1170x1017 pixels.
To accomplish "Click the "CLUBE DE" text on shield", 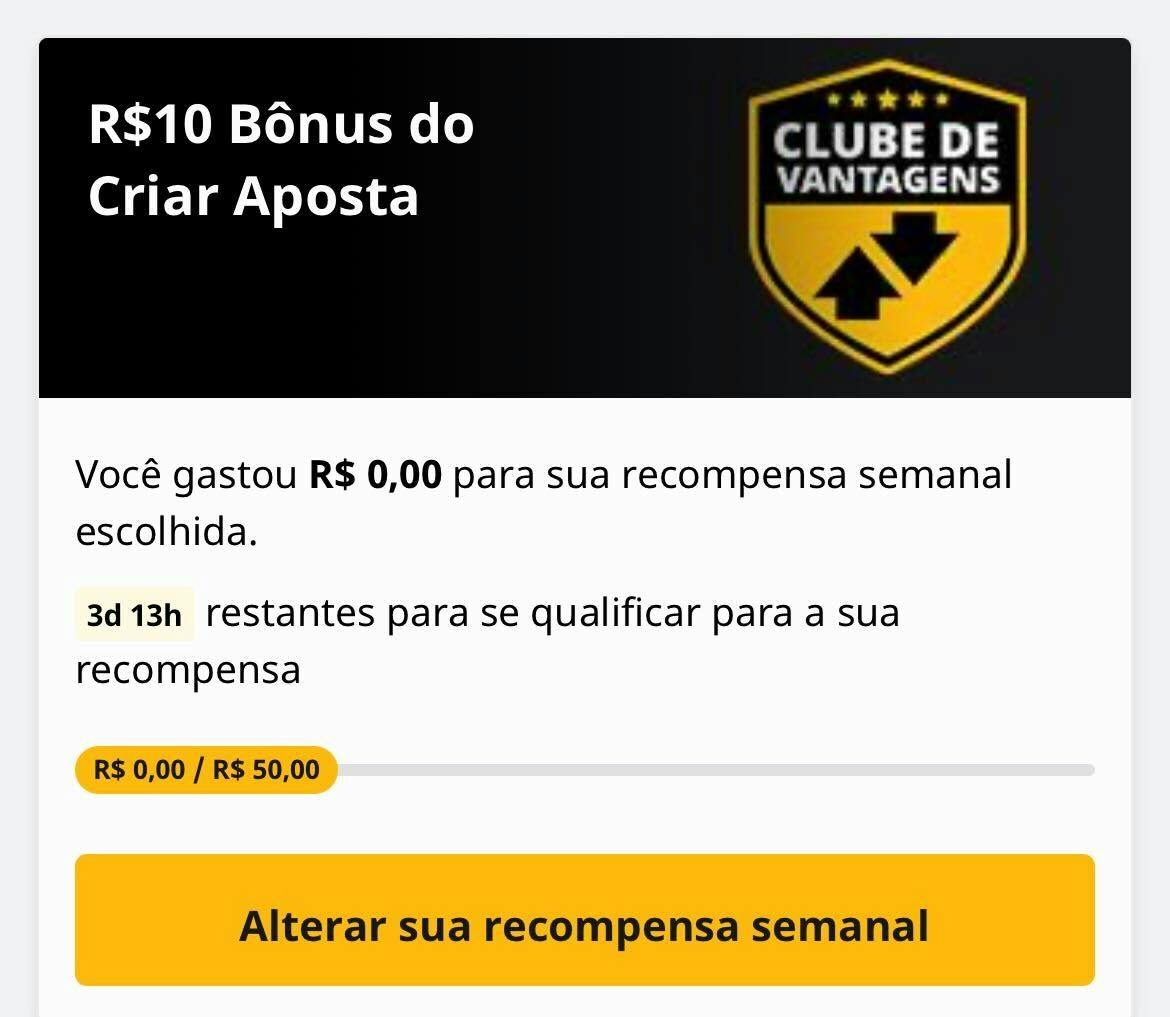I will 886,141.
